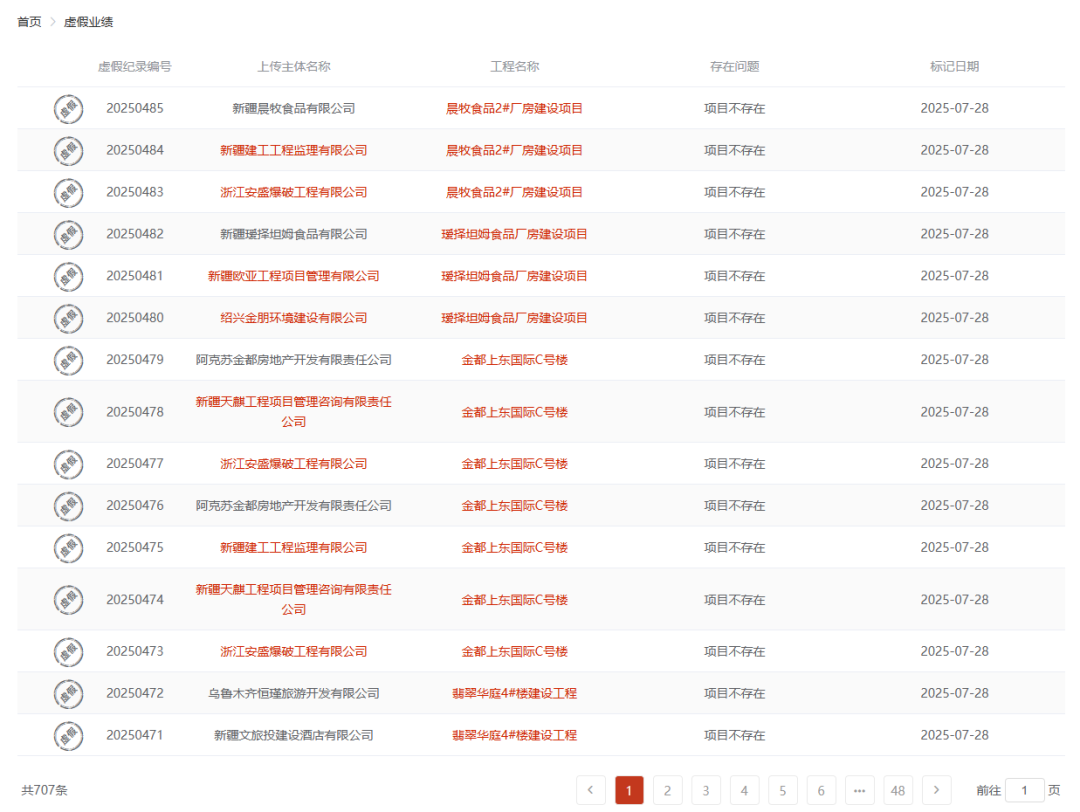Click the stamp icon for record 20250481
Image resolution: width=1080 pixels, height=812 pixels.
pos(68,276)
